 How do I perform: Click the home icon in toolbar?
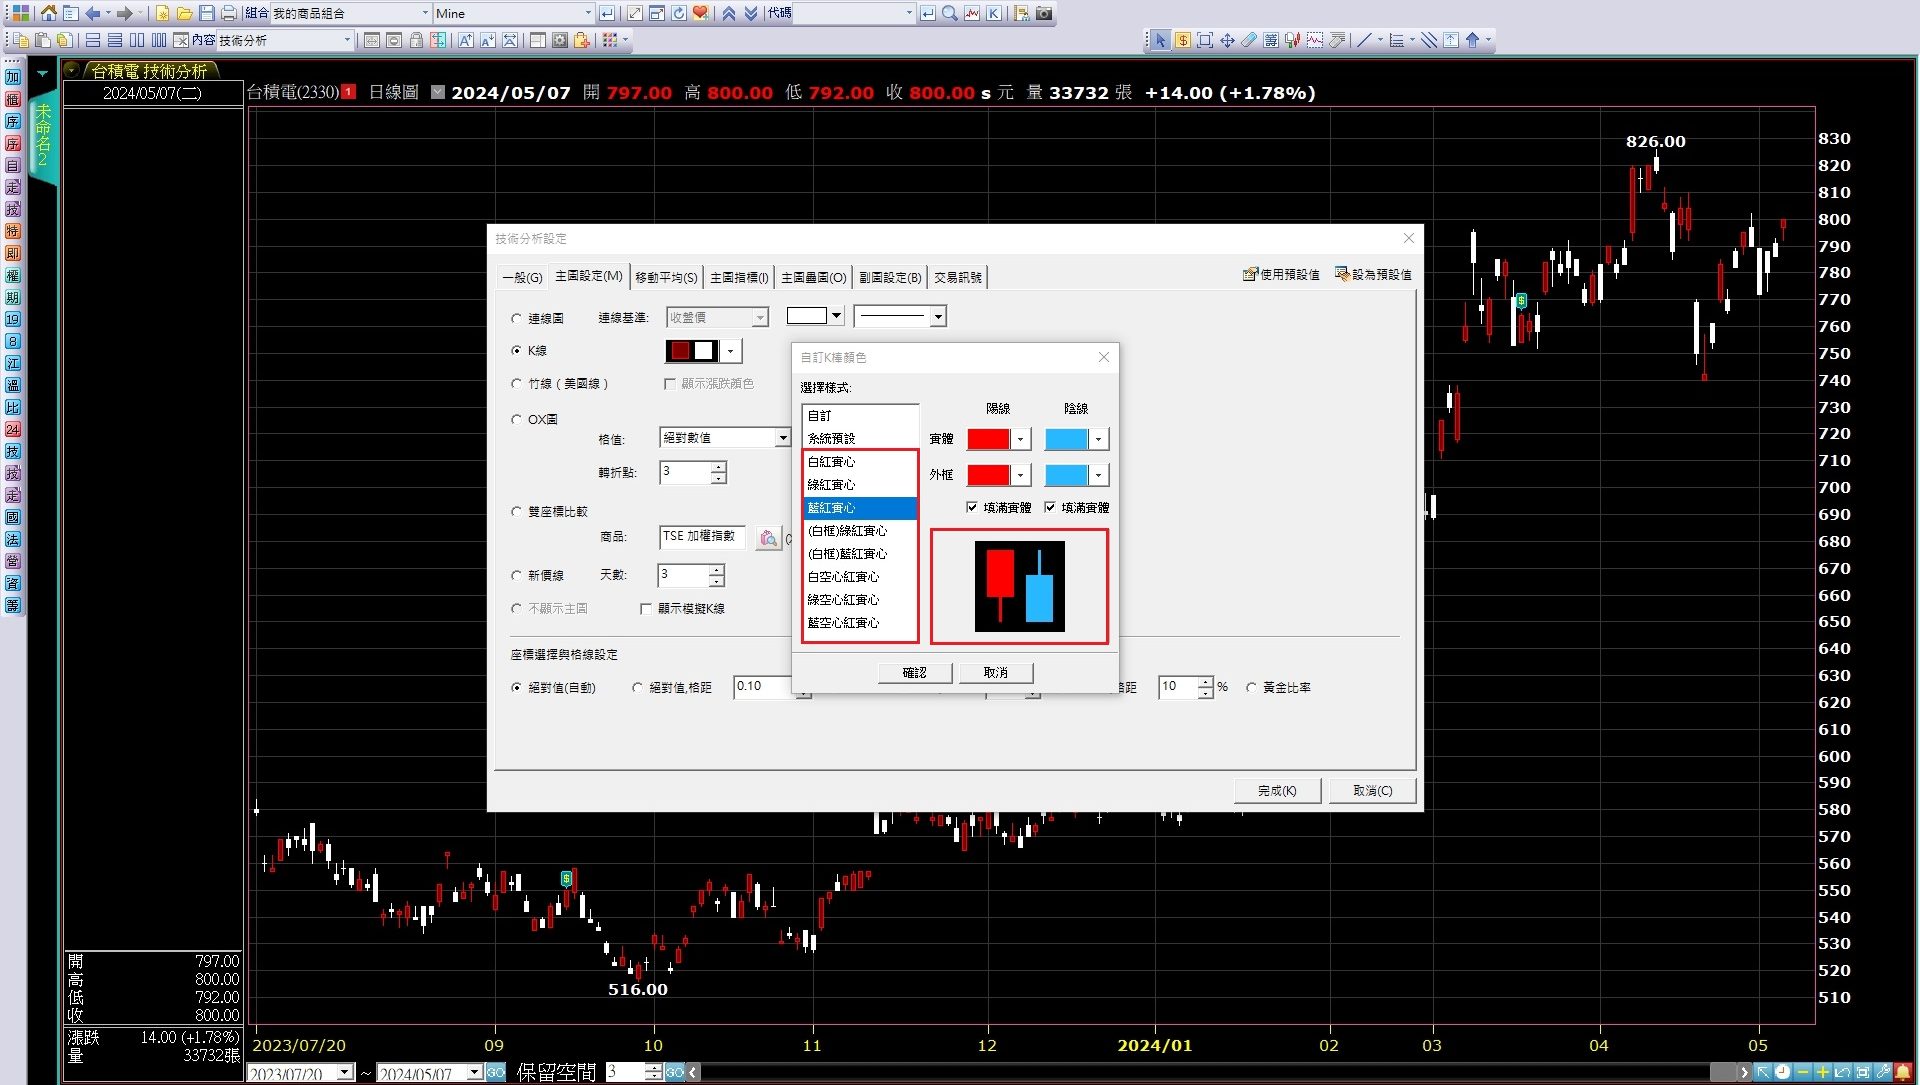[48, 13]
